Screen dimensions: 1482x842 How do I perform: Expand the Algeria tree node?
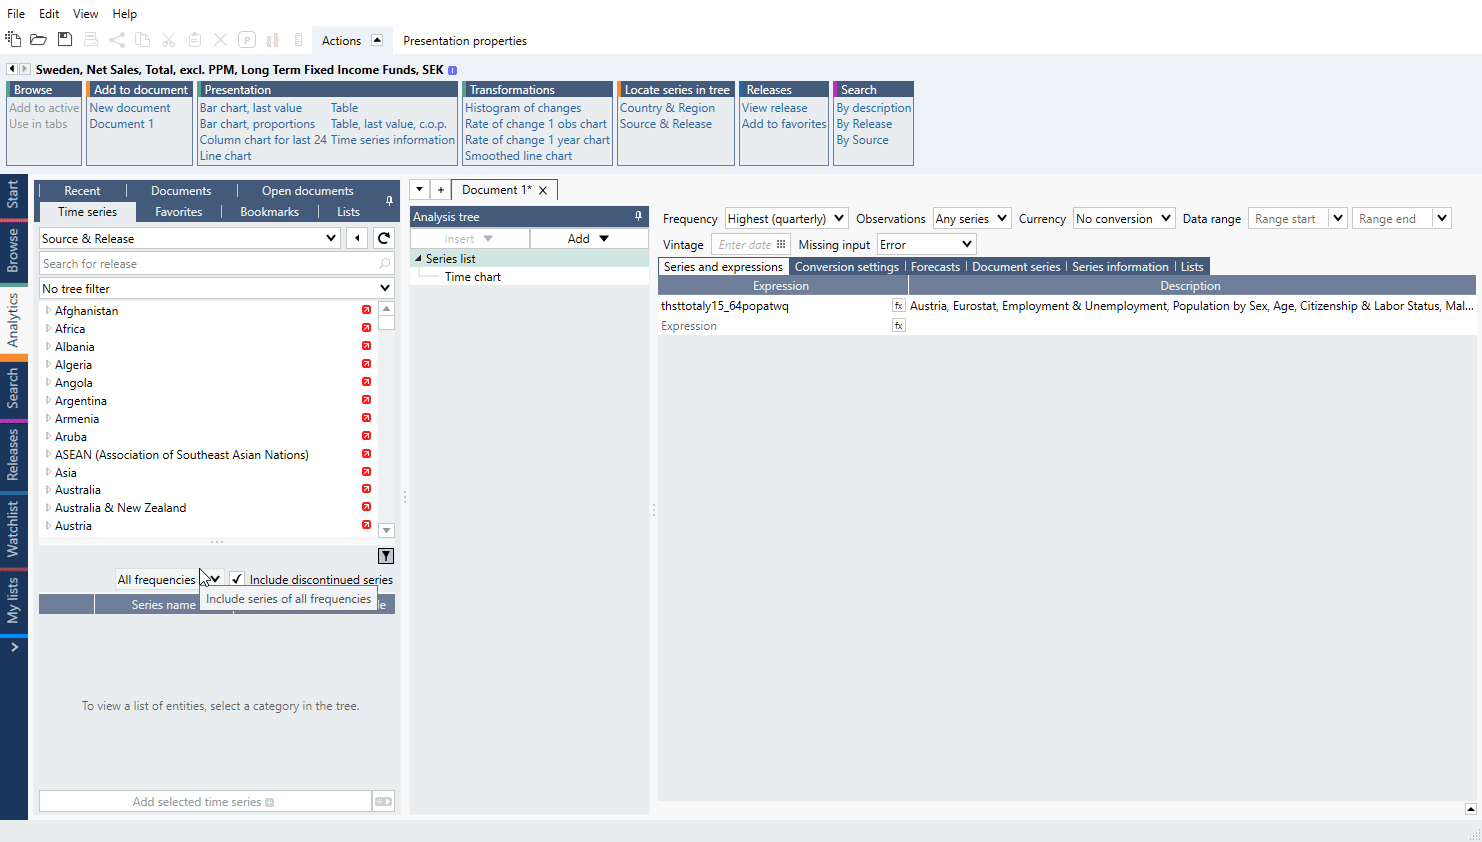pos(48,364)
